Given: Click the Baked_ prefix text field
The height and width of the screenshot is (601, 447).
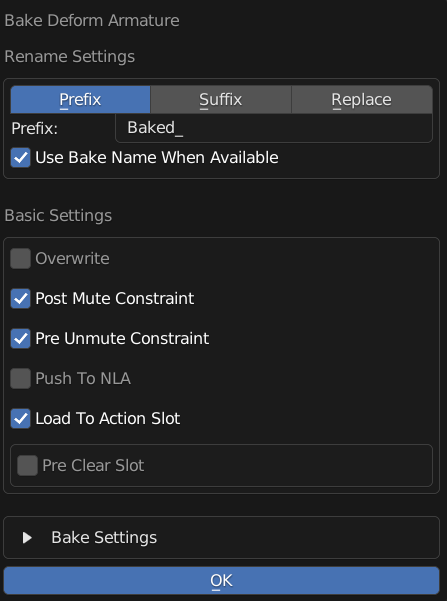Looking at the screenshot, I should (x=274, y=128).
